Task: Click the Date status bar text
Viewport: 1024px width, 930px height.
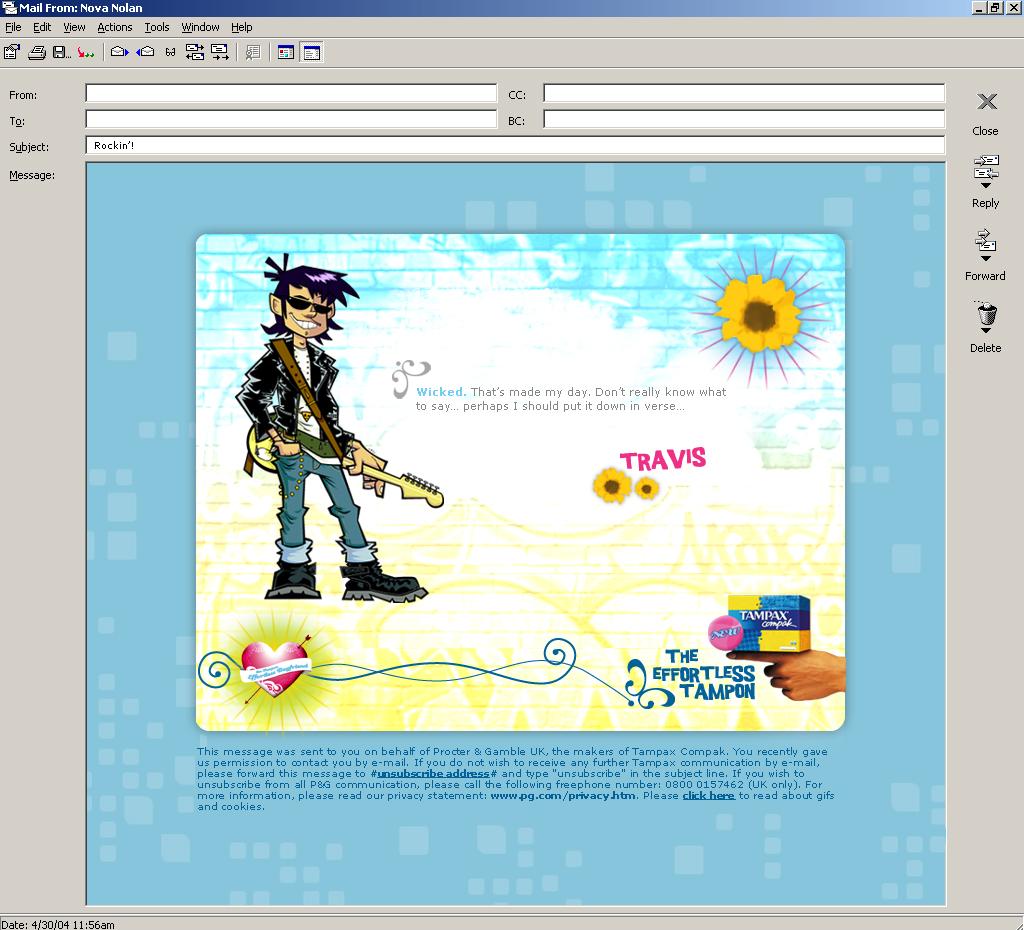Action: click(x=57, y=924)
